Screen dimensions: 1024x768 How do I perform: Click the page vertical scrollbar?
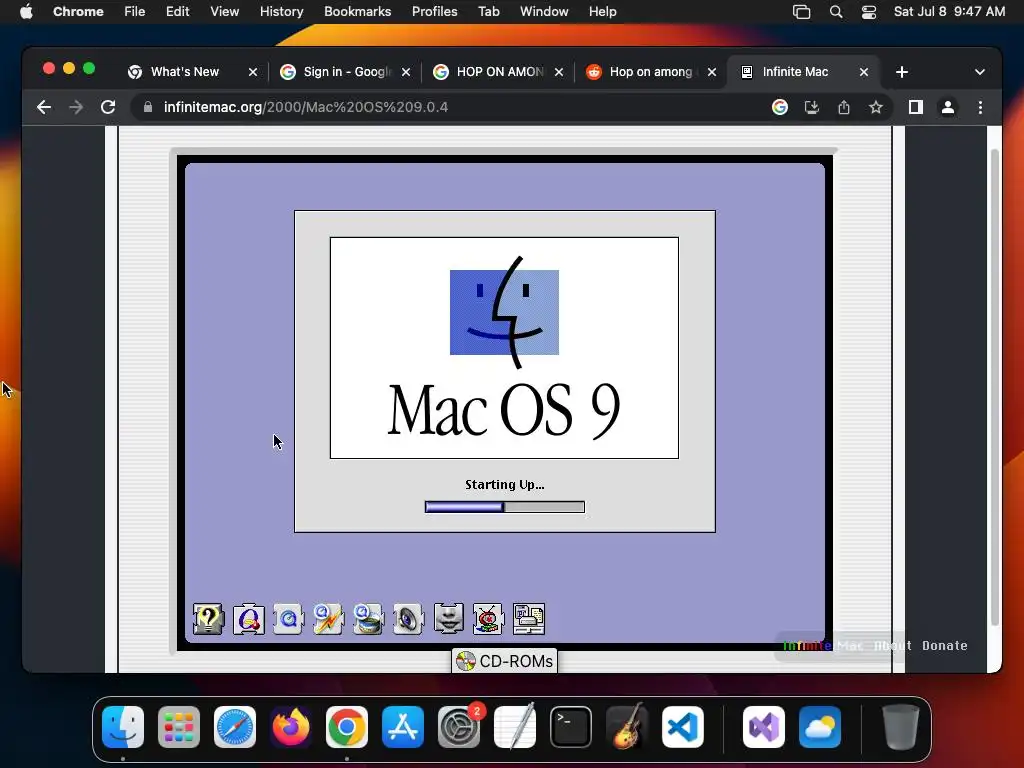pyautogui.click(x=995, y=388)
